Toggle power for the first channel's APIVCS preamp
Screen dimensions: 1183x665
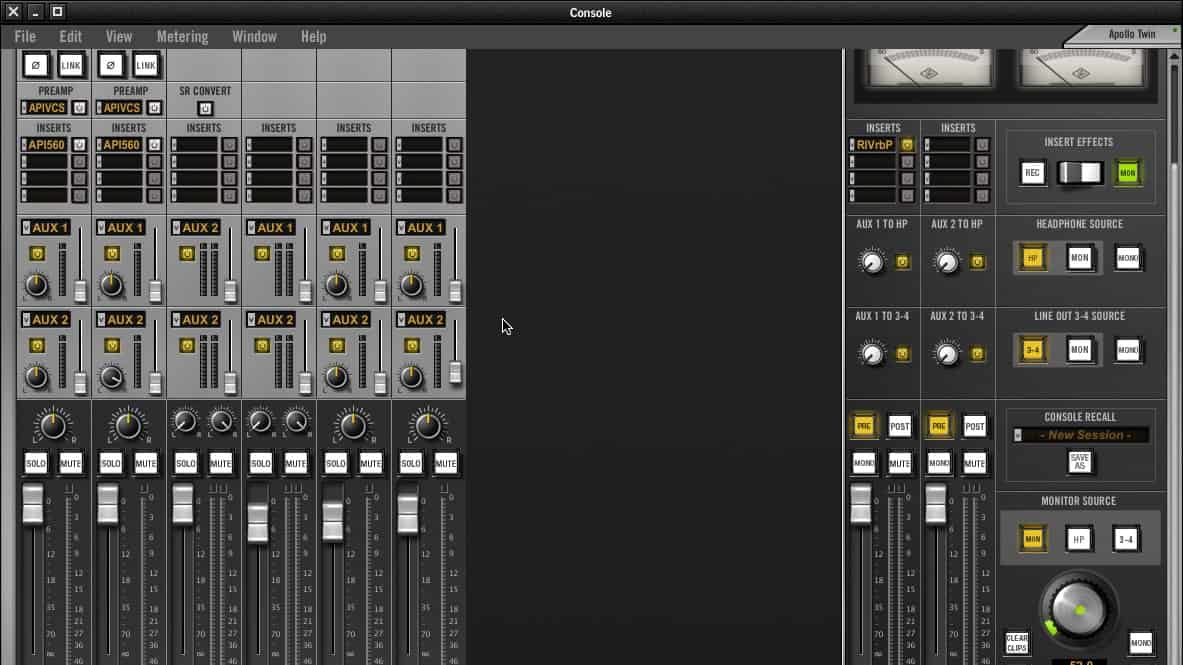[x=80, y=108]
